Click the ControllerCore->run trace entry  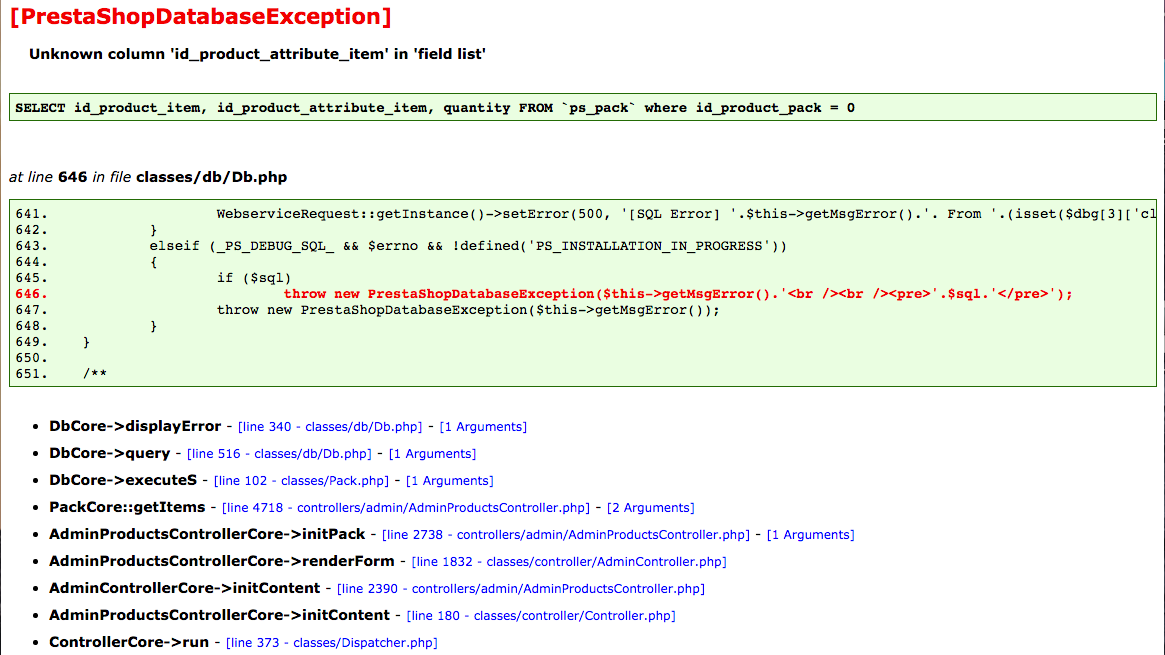129,642
